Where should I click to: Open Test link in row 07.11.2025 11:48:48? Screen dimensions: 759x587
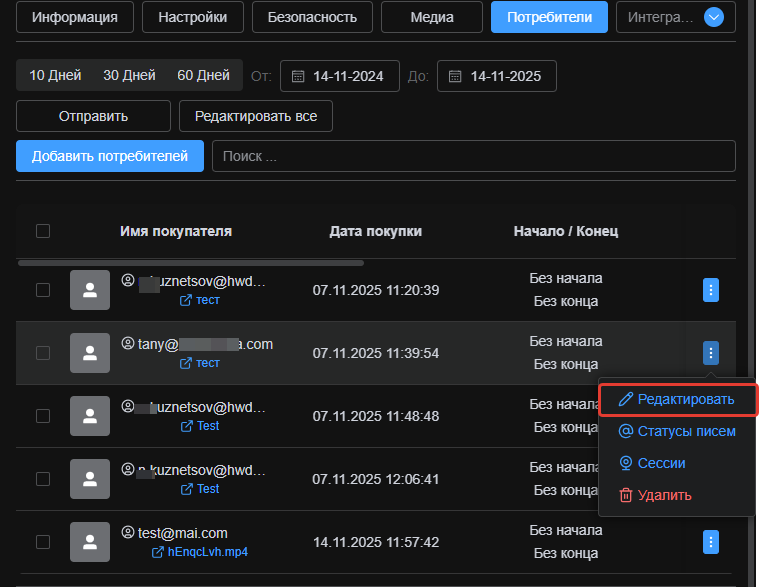point(200,426)
